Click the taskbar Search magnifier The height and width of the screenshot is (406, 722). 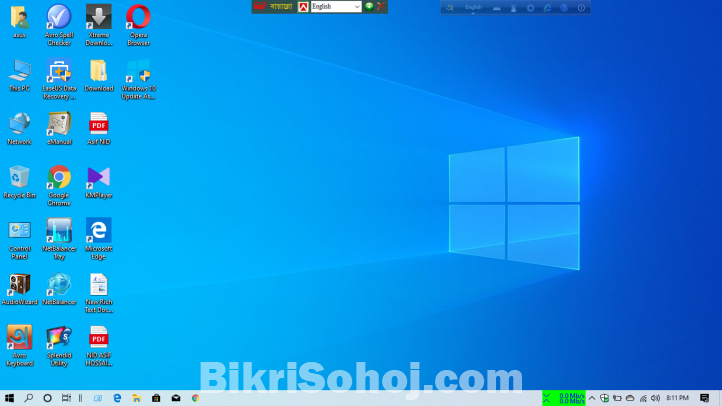tap(28, 398)
